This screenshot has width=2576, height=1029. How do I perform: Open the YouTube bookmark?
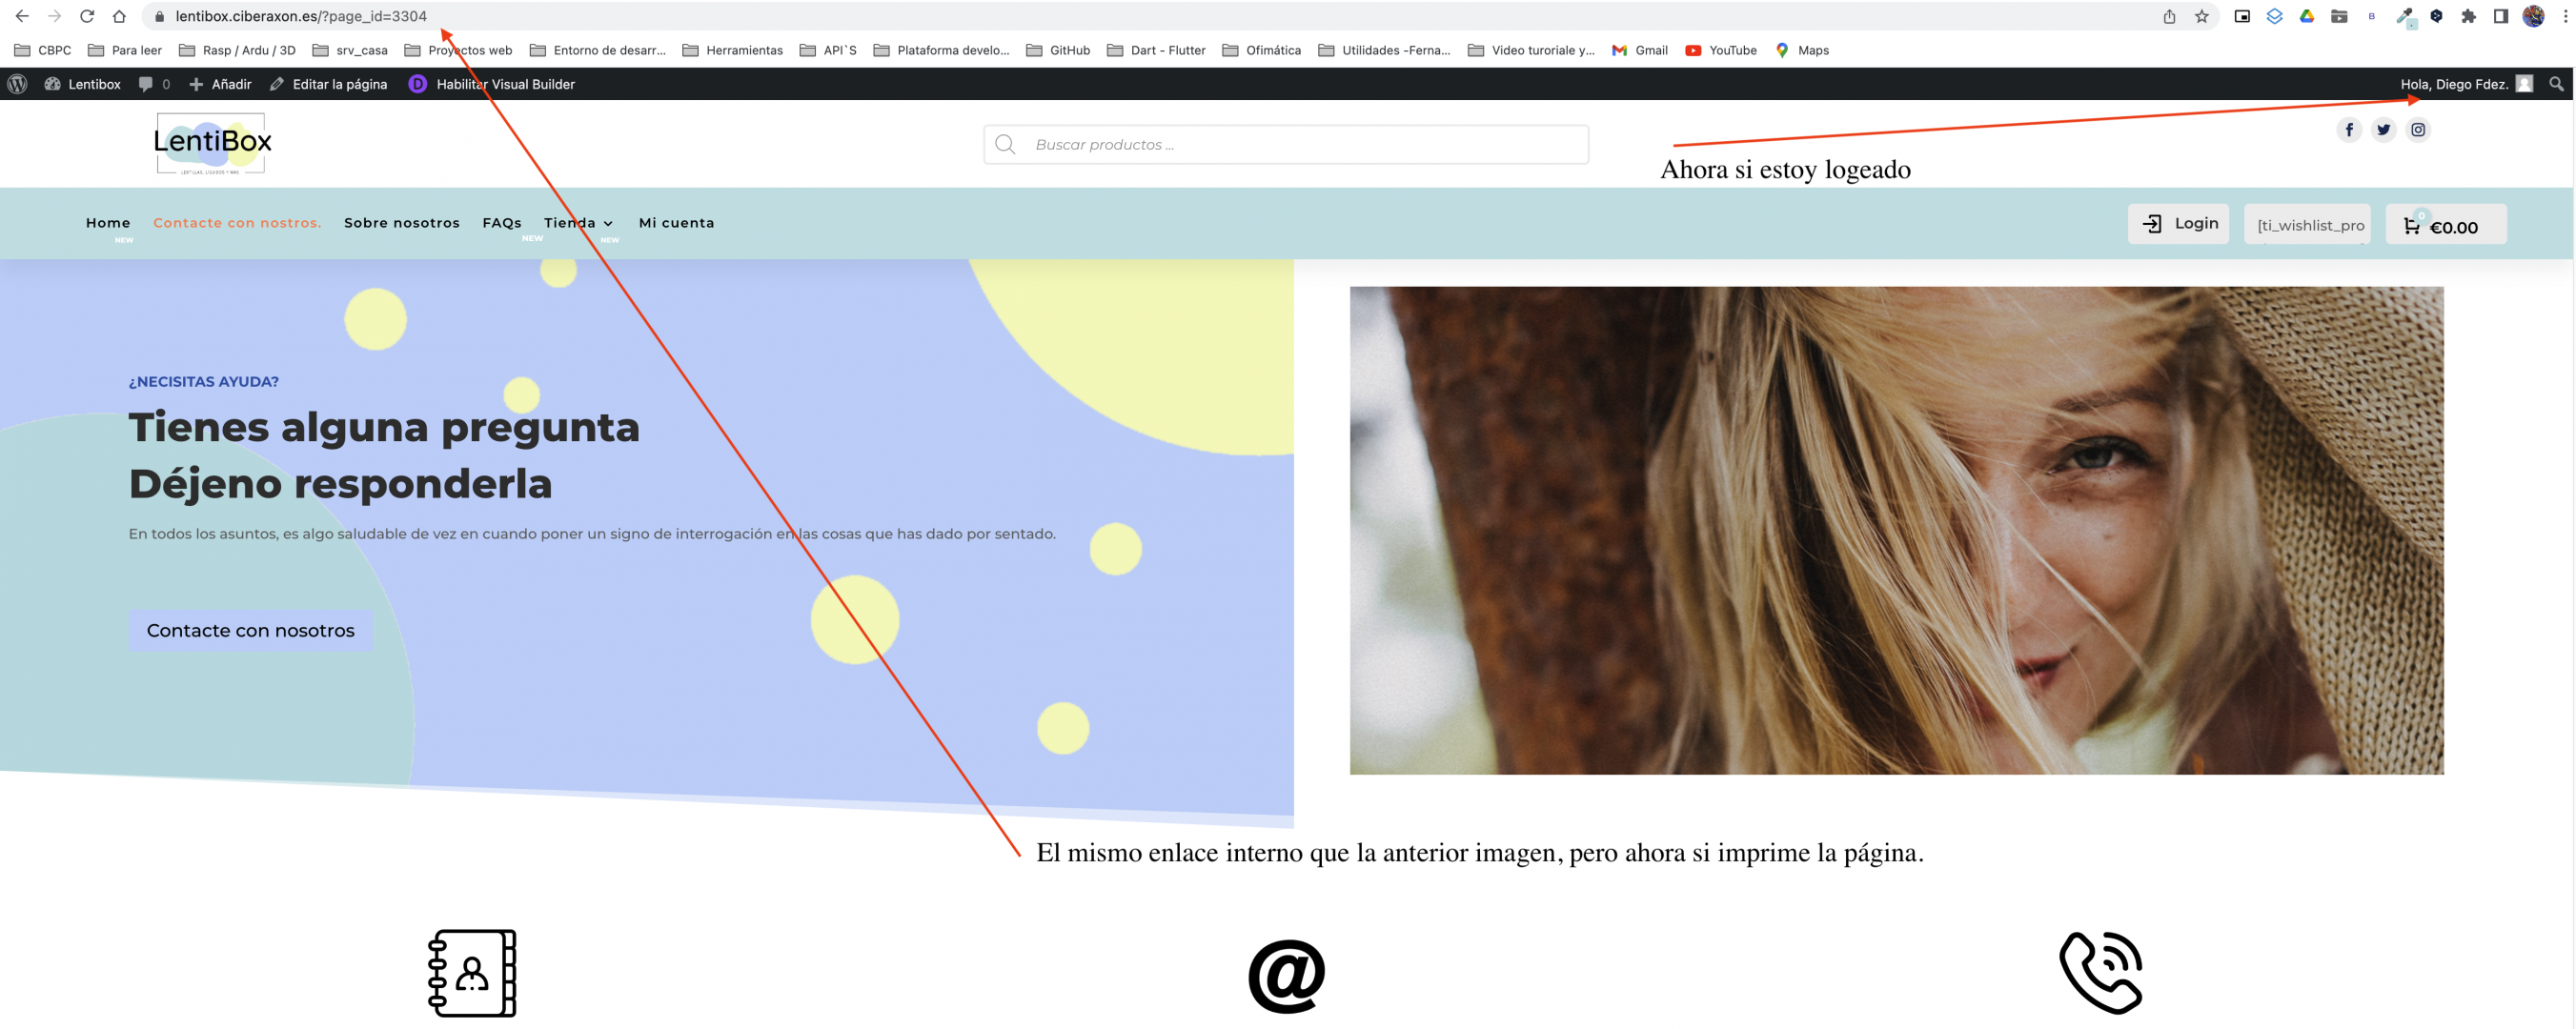[x=1721, y=50]
